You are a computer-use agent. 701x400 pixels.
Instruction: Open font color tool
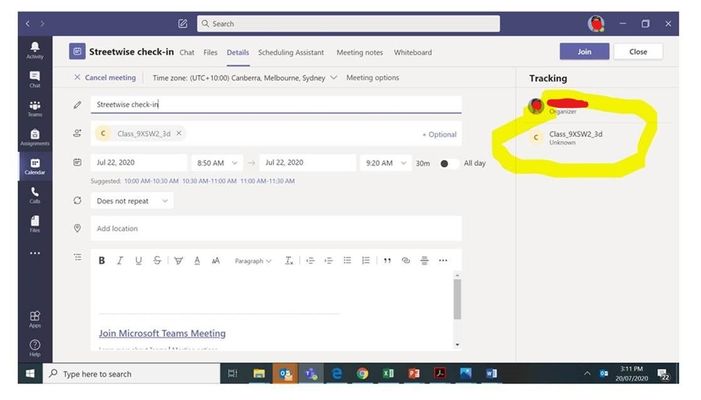tap(197, 261)
